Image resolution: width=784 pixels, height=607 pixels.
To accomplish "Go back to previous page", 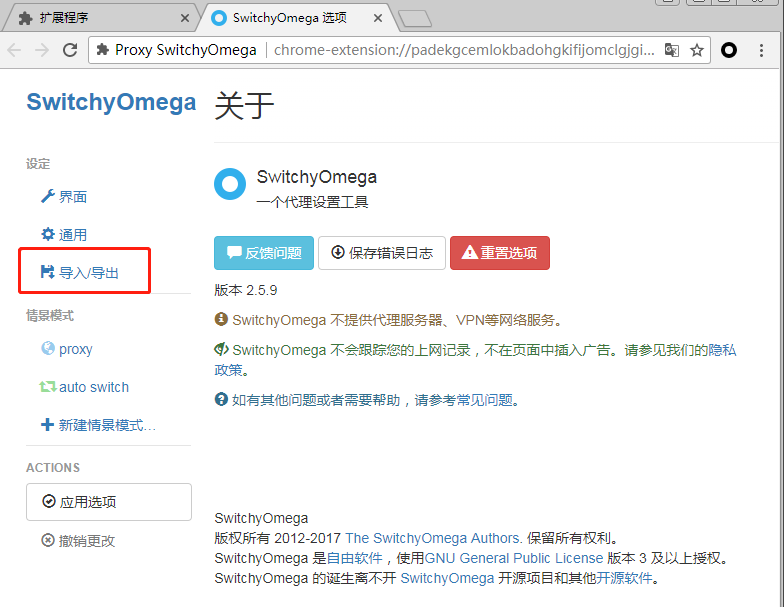I will tap(14, 50).
